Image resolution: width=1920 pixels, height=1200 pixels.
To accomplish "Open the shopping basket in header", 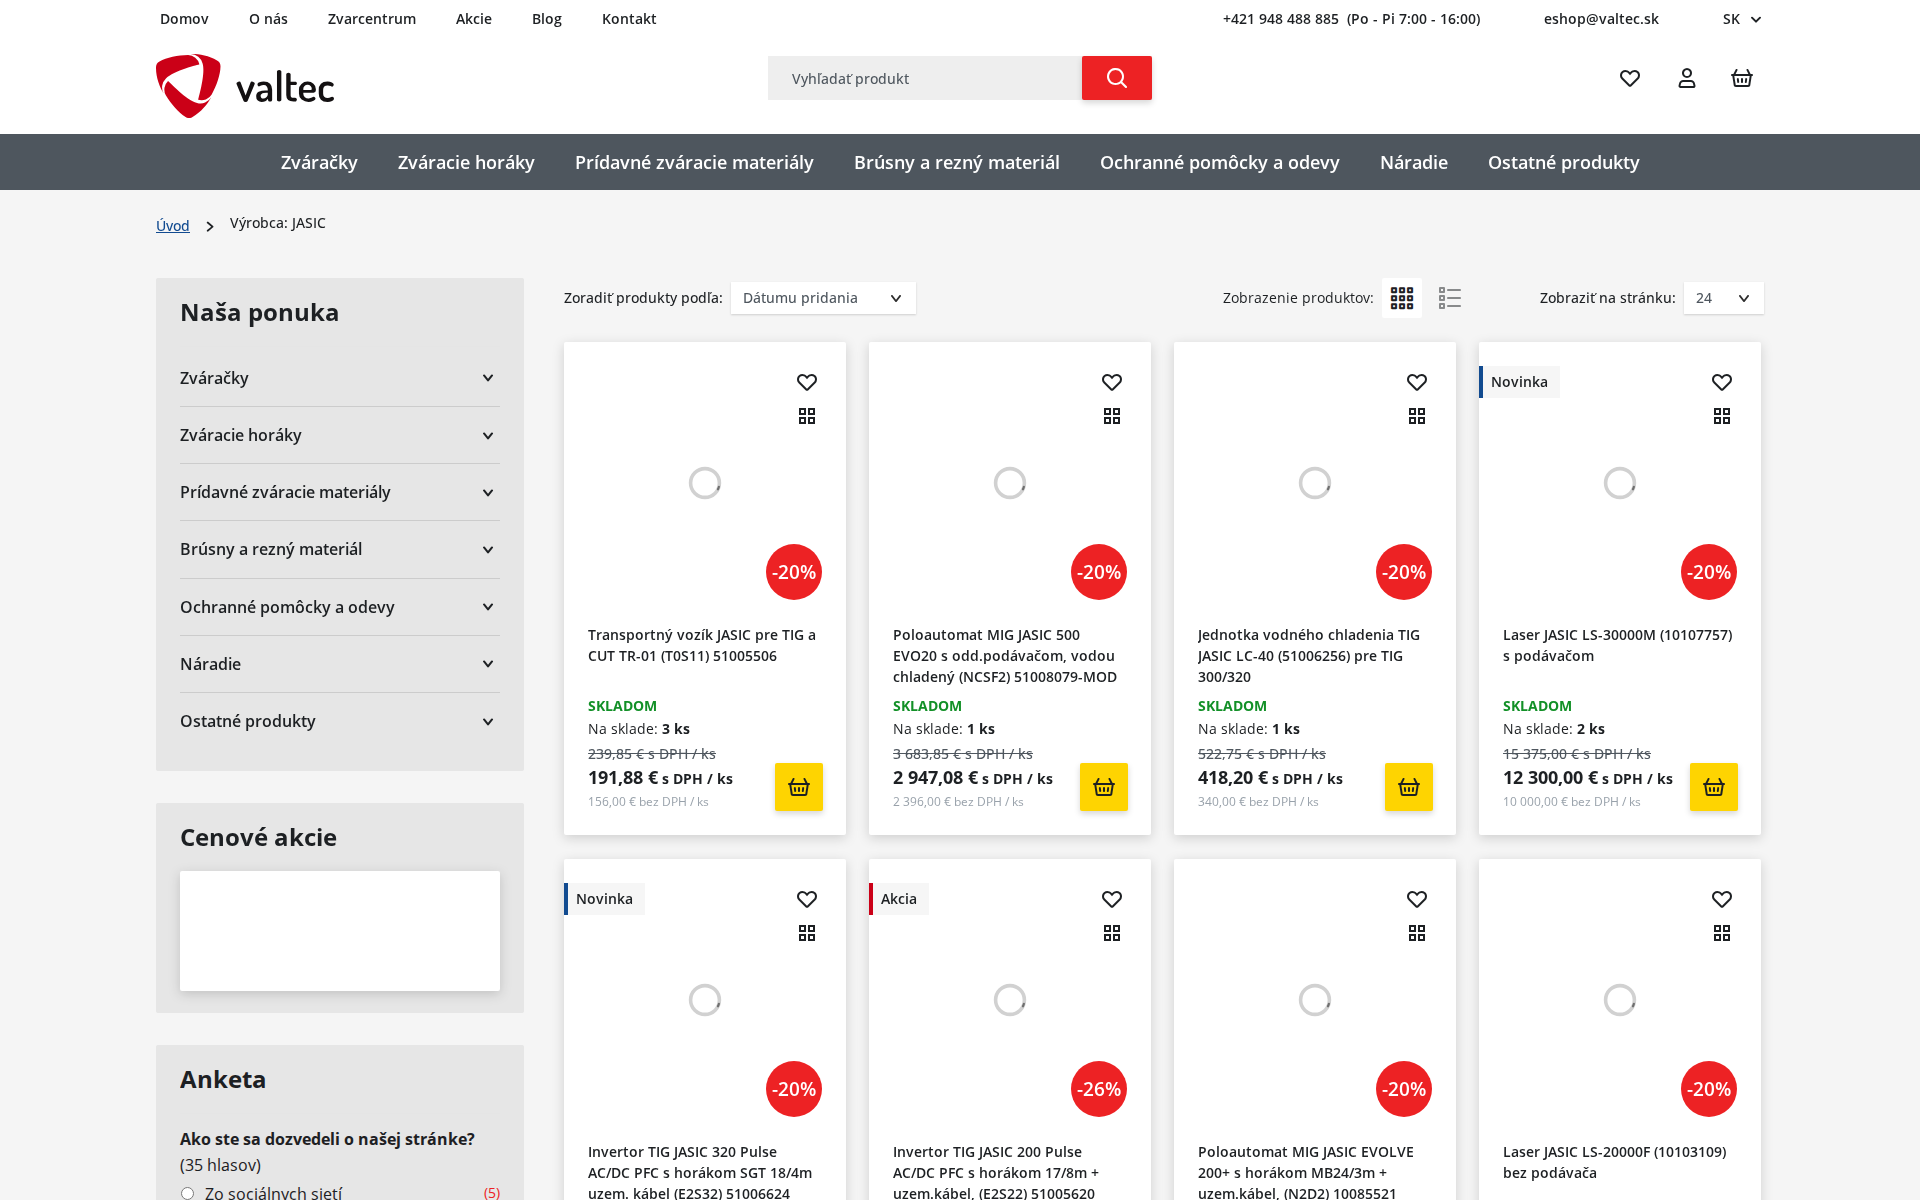I will click(x=1741, y=78).
